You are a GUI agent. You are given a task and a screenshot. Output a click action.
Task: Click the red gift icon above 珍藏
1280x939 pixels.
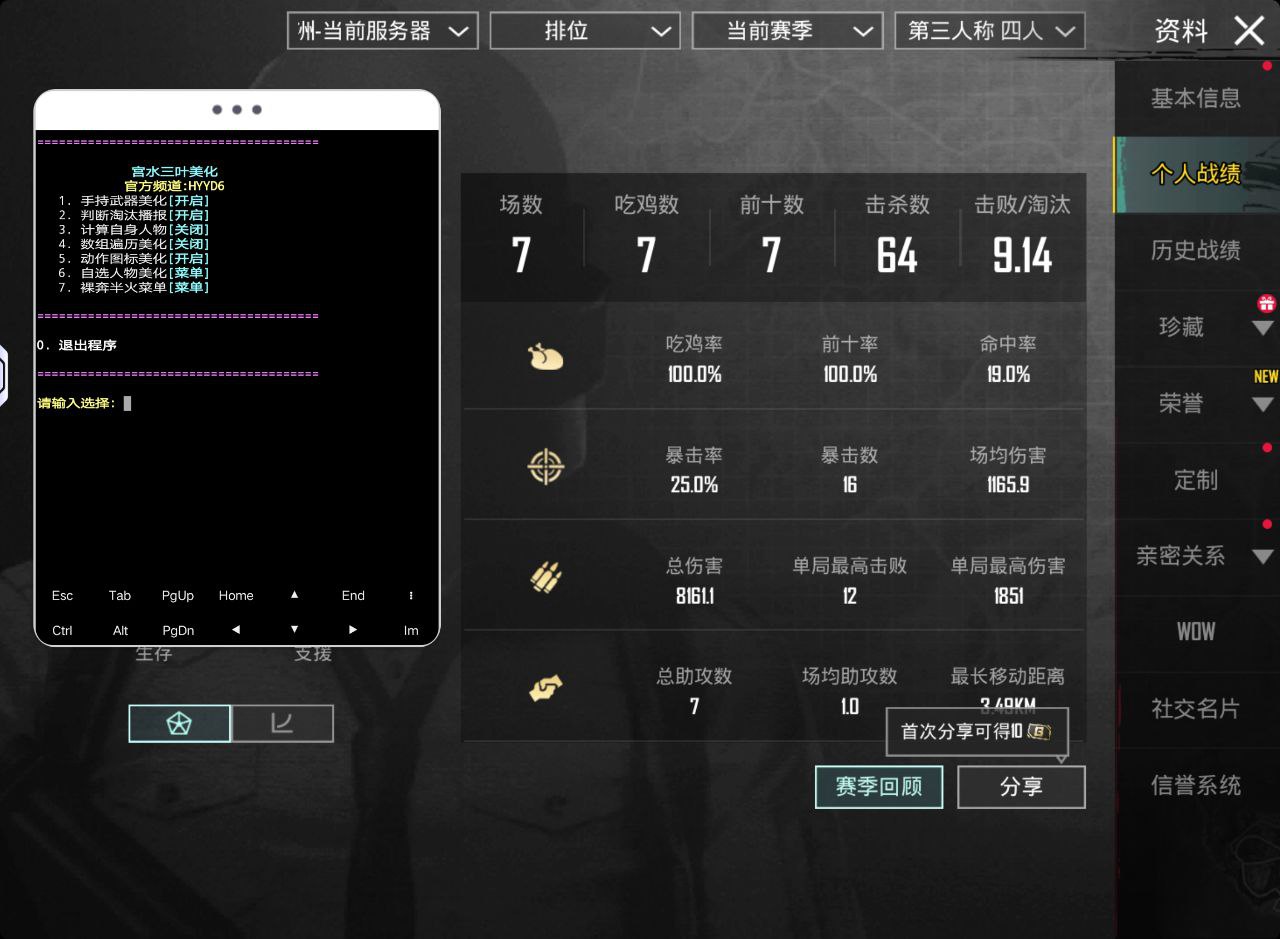1266,303
